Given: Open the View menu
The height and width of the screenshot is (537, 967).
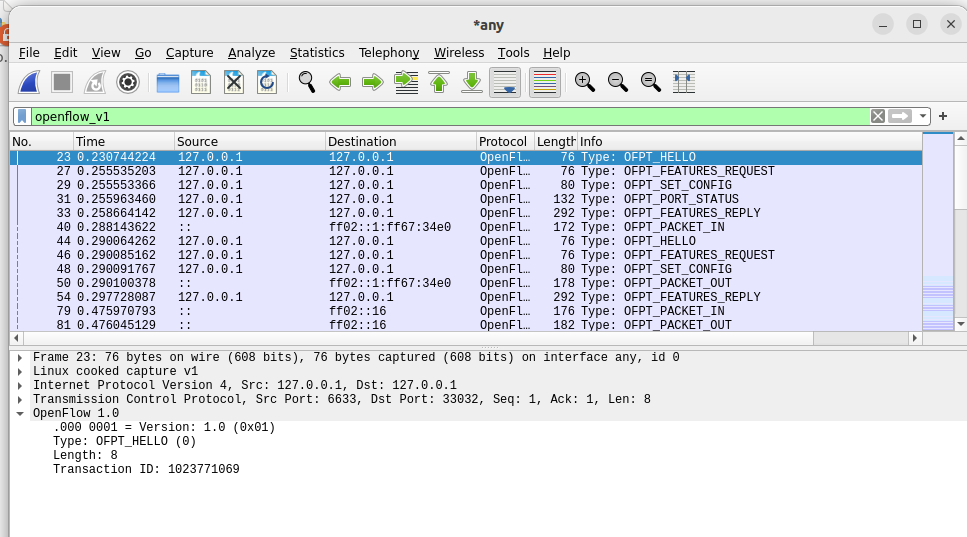Looking at the screenshot, I should pos(106,53).
